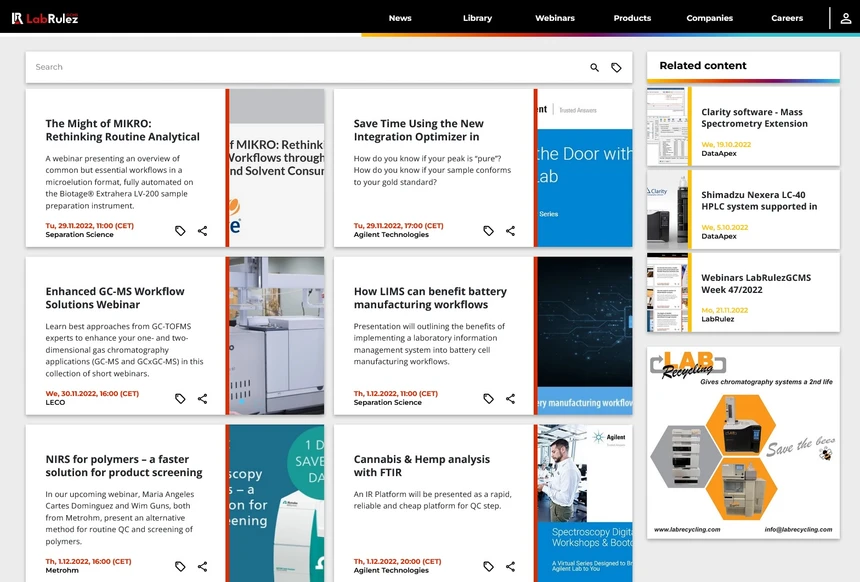Click tag icon on LIMS battery card
Screen dimensions: 860x582
point(488,399)
